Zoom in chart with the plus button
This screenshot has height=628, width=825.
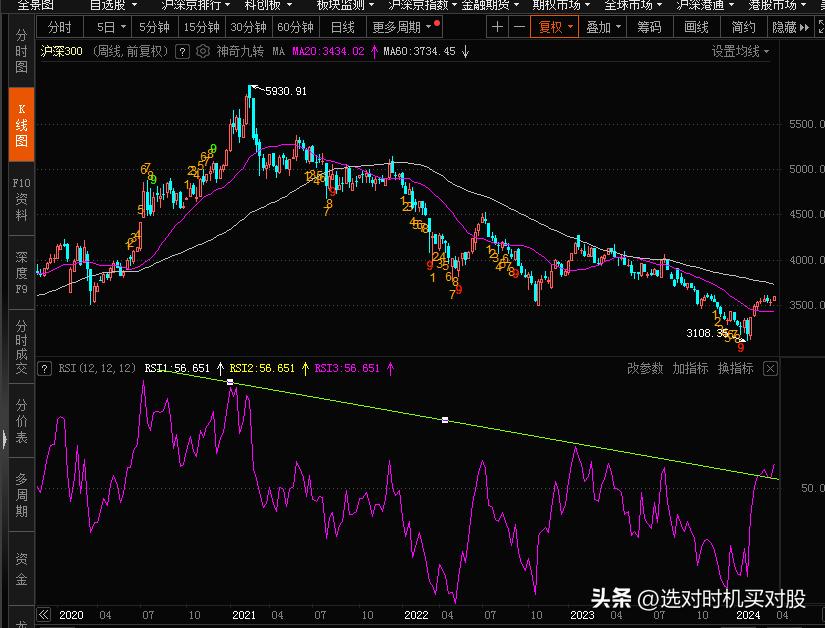497,27
